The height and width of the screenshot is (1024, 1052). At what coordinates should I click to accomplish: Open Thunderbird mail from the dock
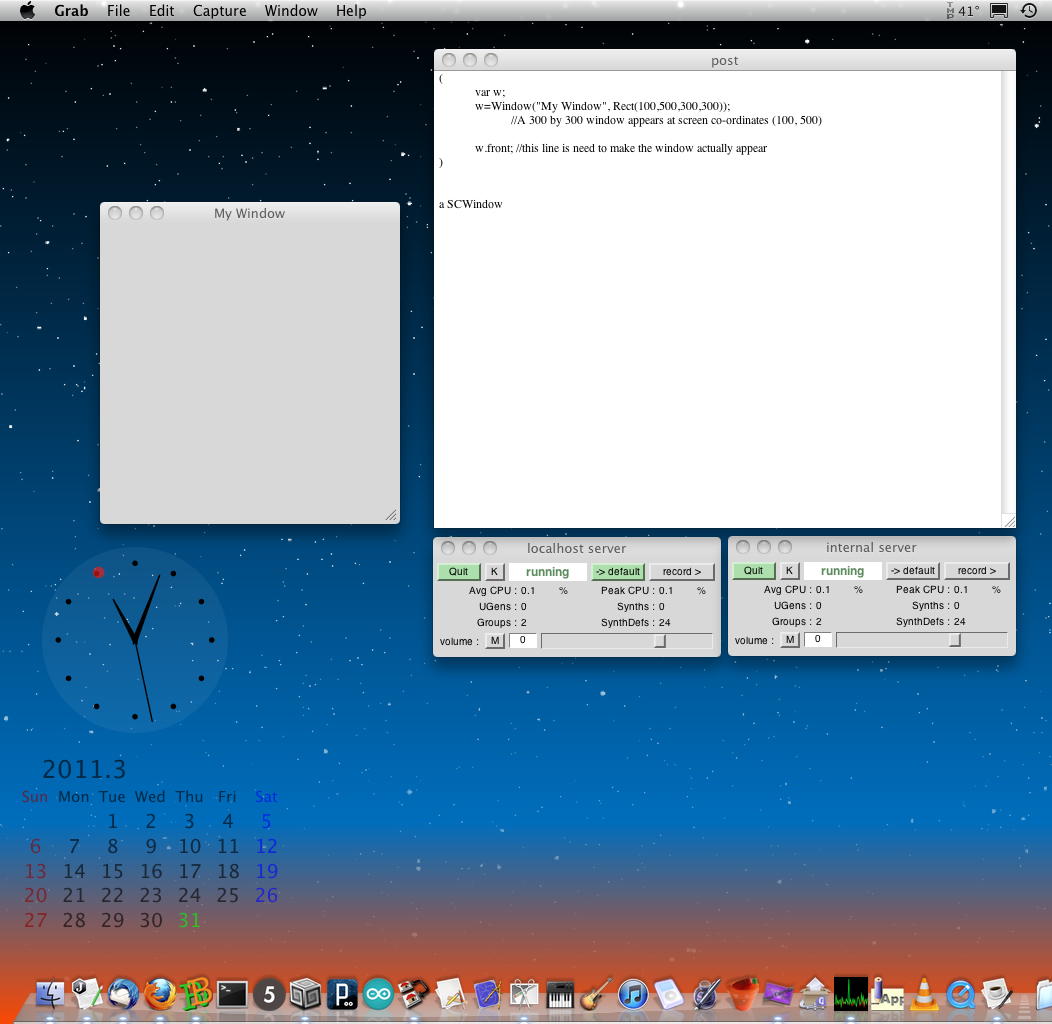pos(123,994)
